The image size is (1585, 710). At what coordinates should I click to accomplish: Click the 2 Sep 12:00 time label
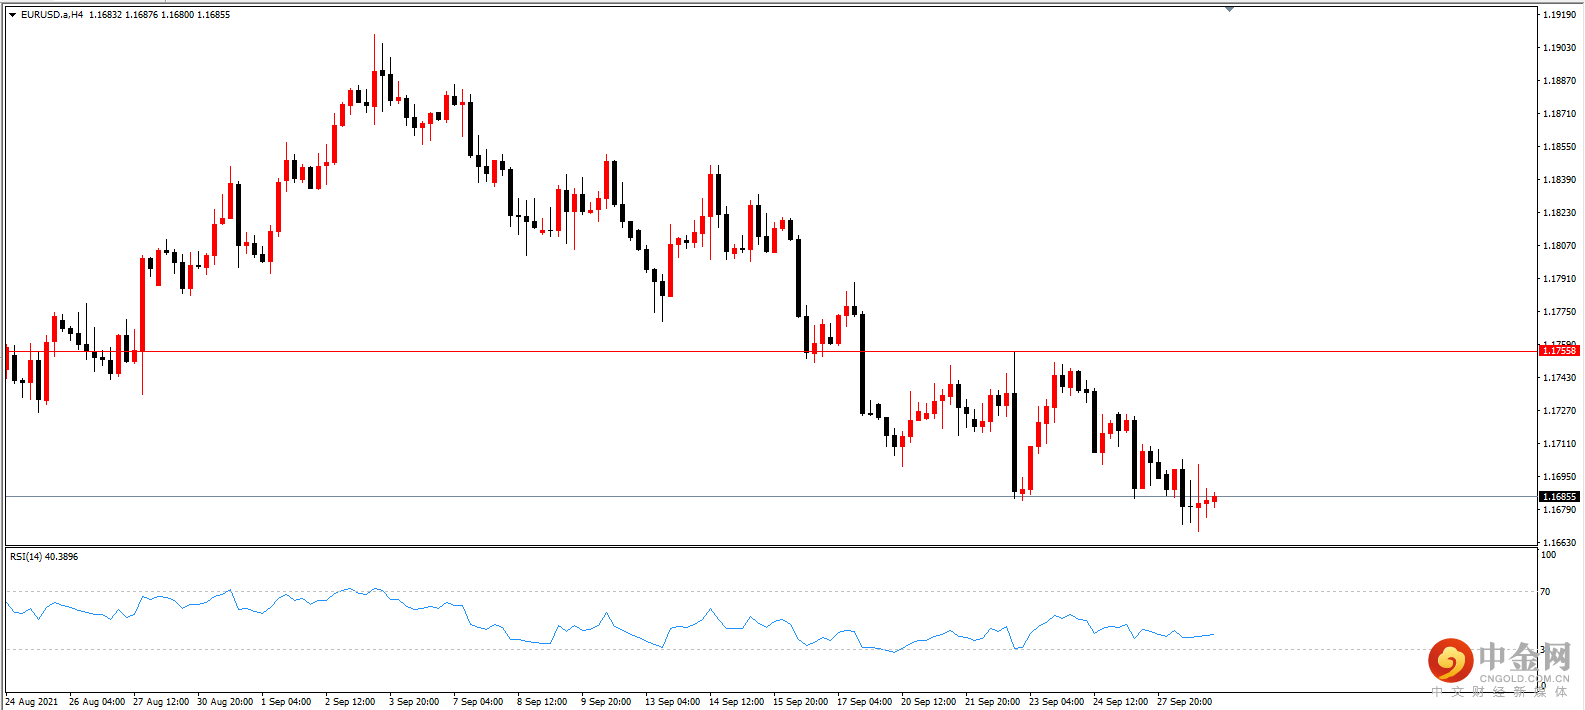click(350, 702)
